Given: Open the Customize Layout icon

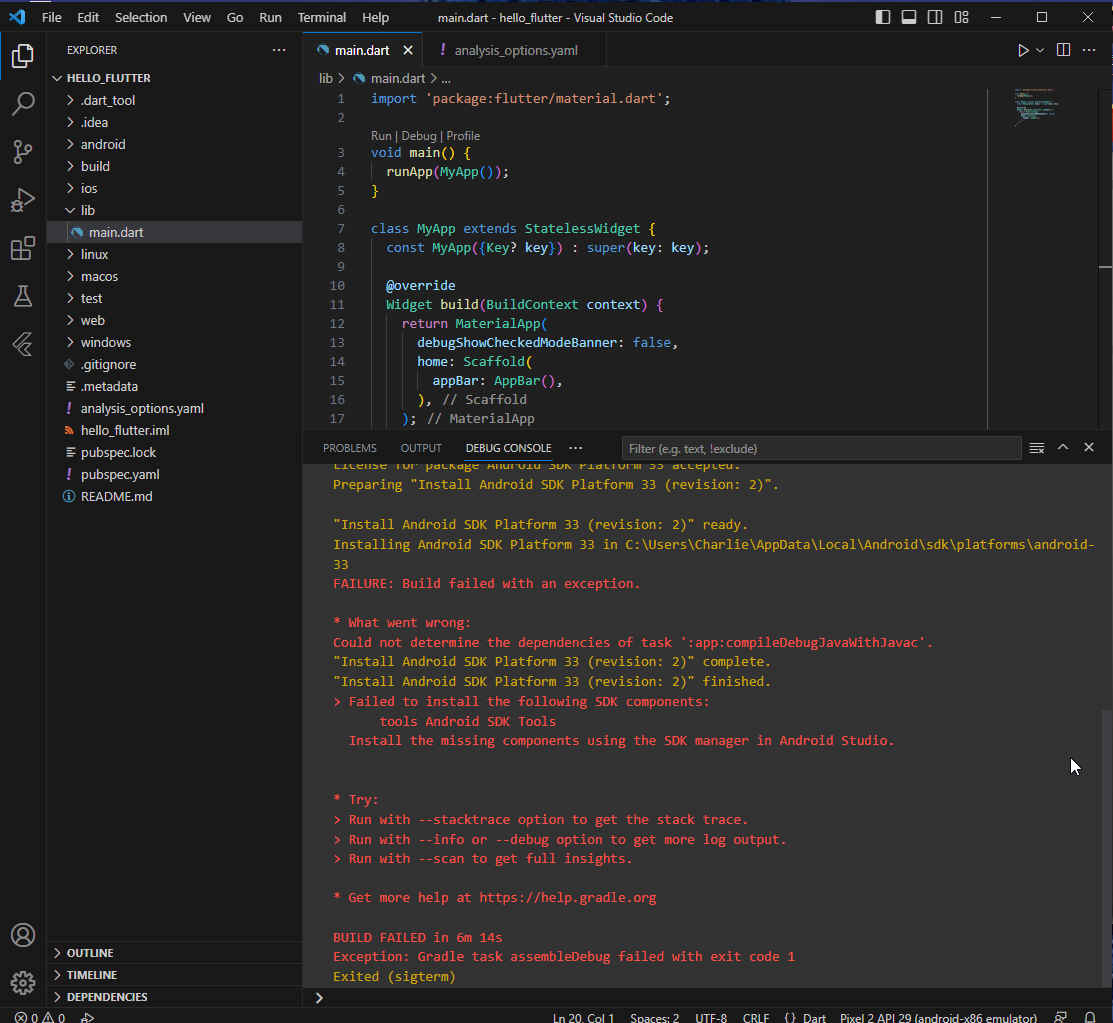Looking at the screenshot, I should 961,17.
